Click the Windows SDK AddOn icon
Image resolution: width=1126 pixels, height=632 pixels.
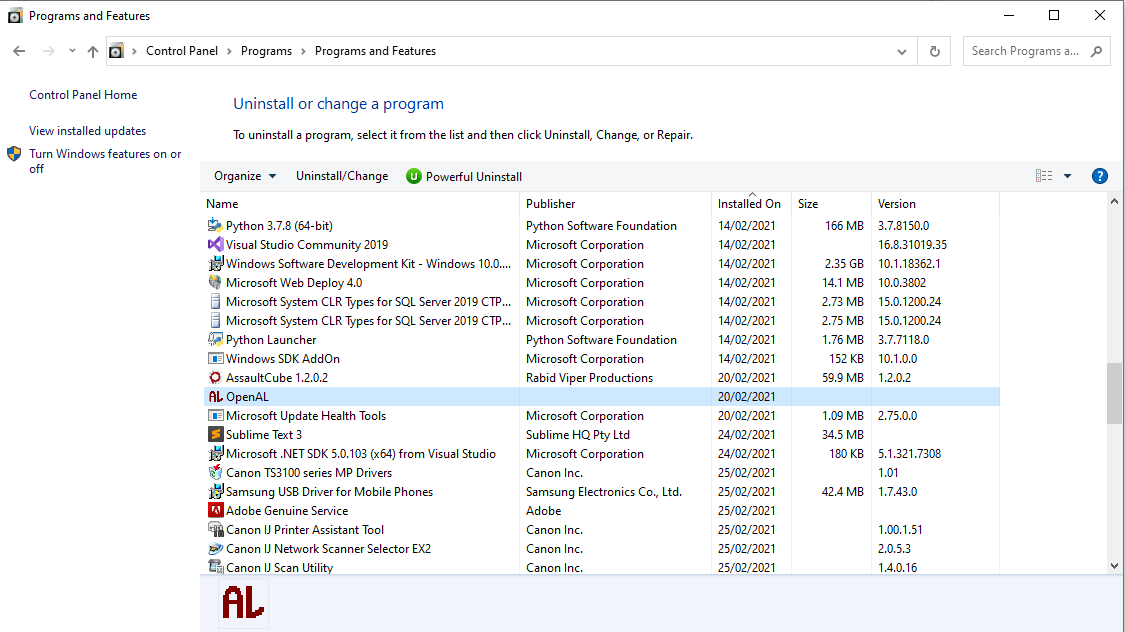215,358
